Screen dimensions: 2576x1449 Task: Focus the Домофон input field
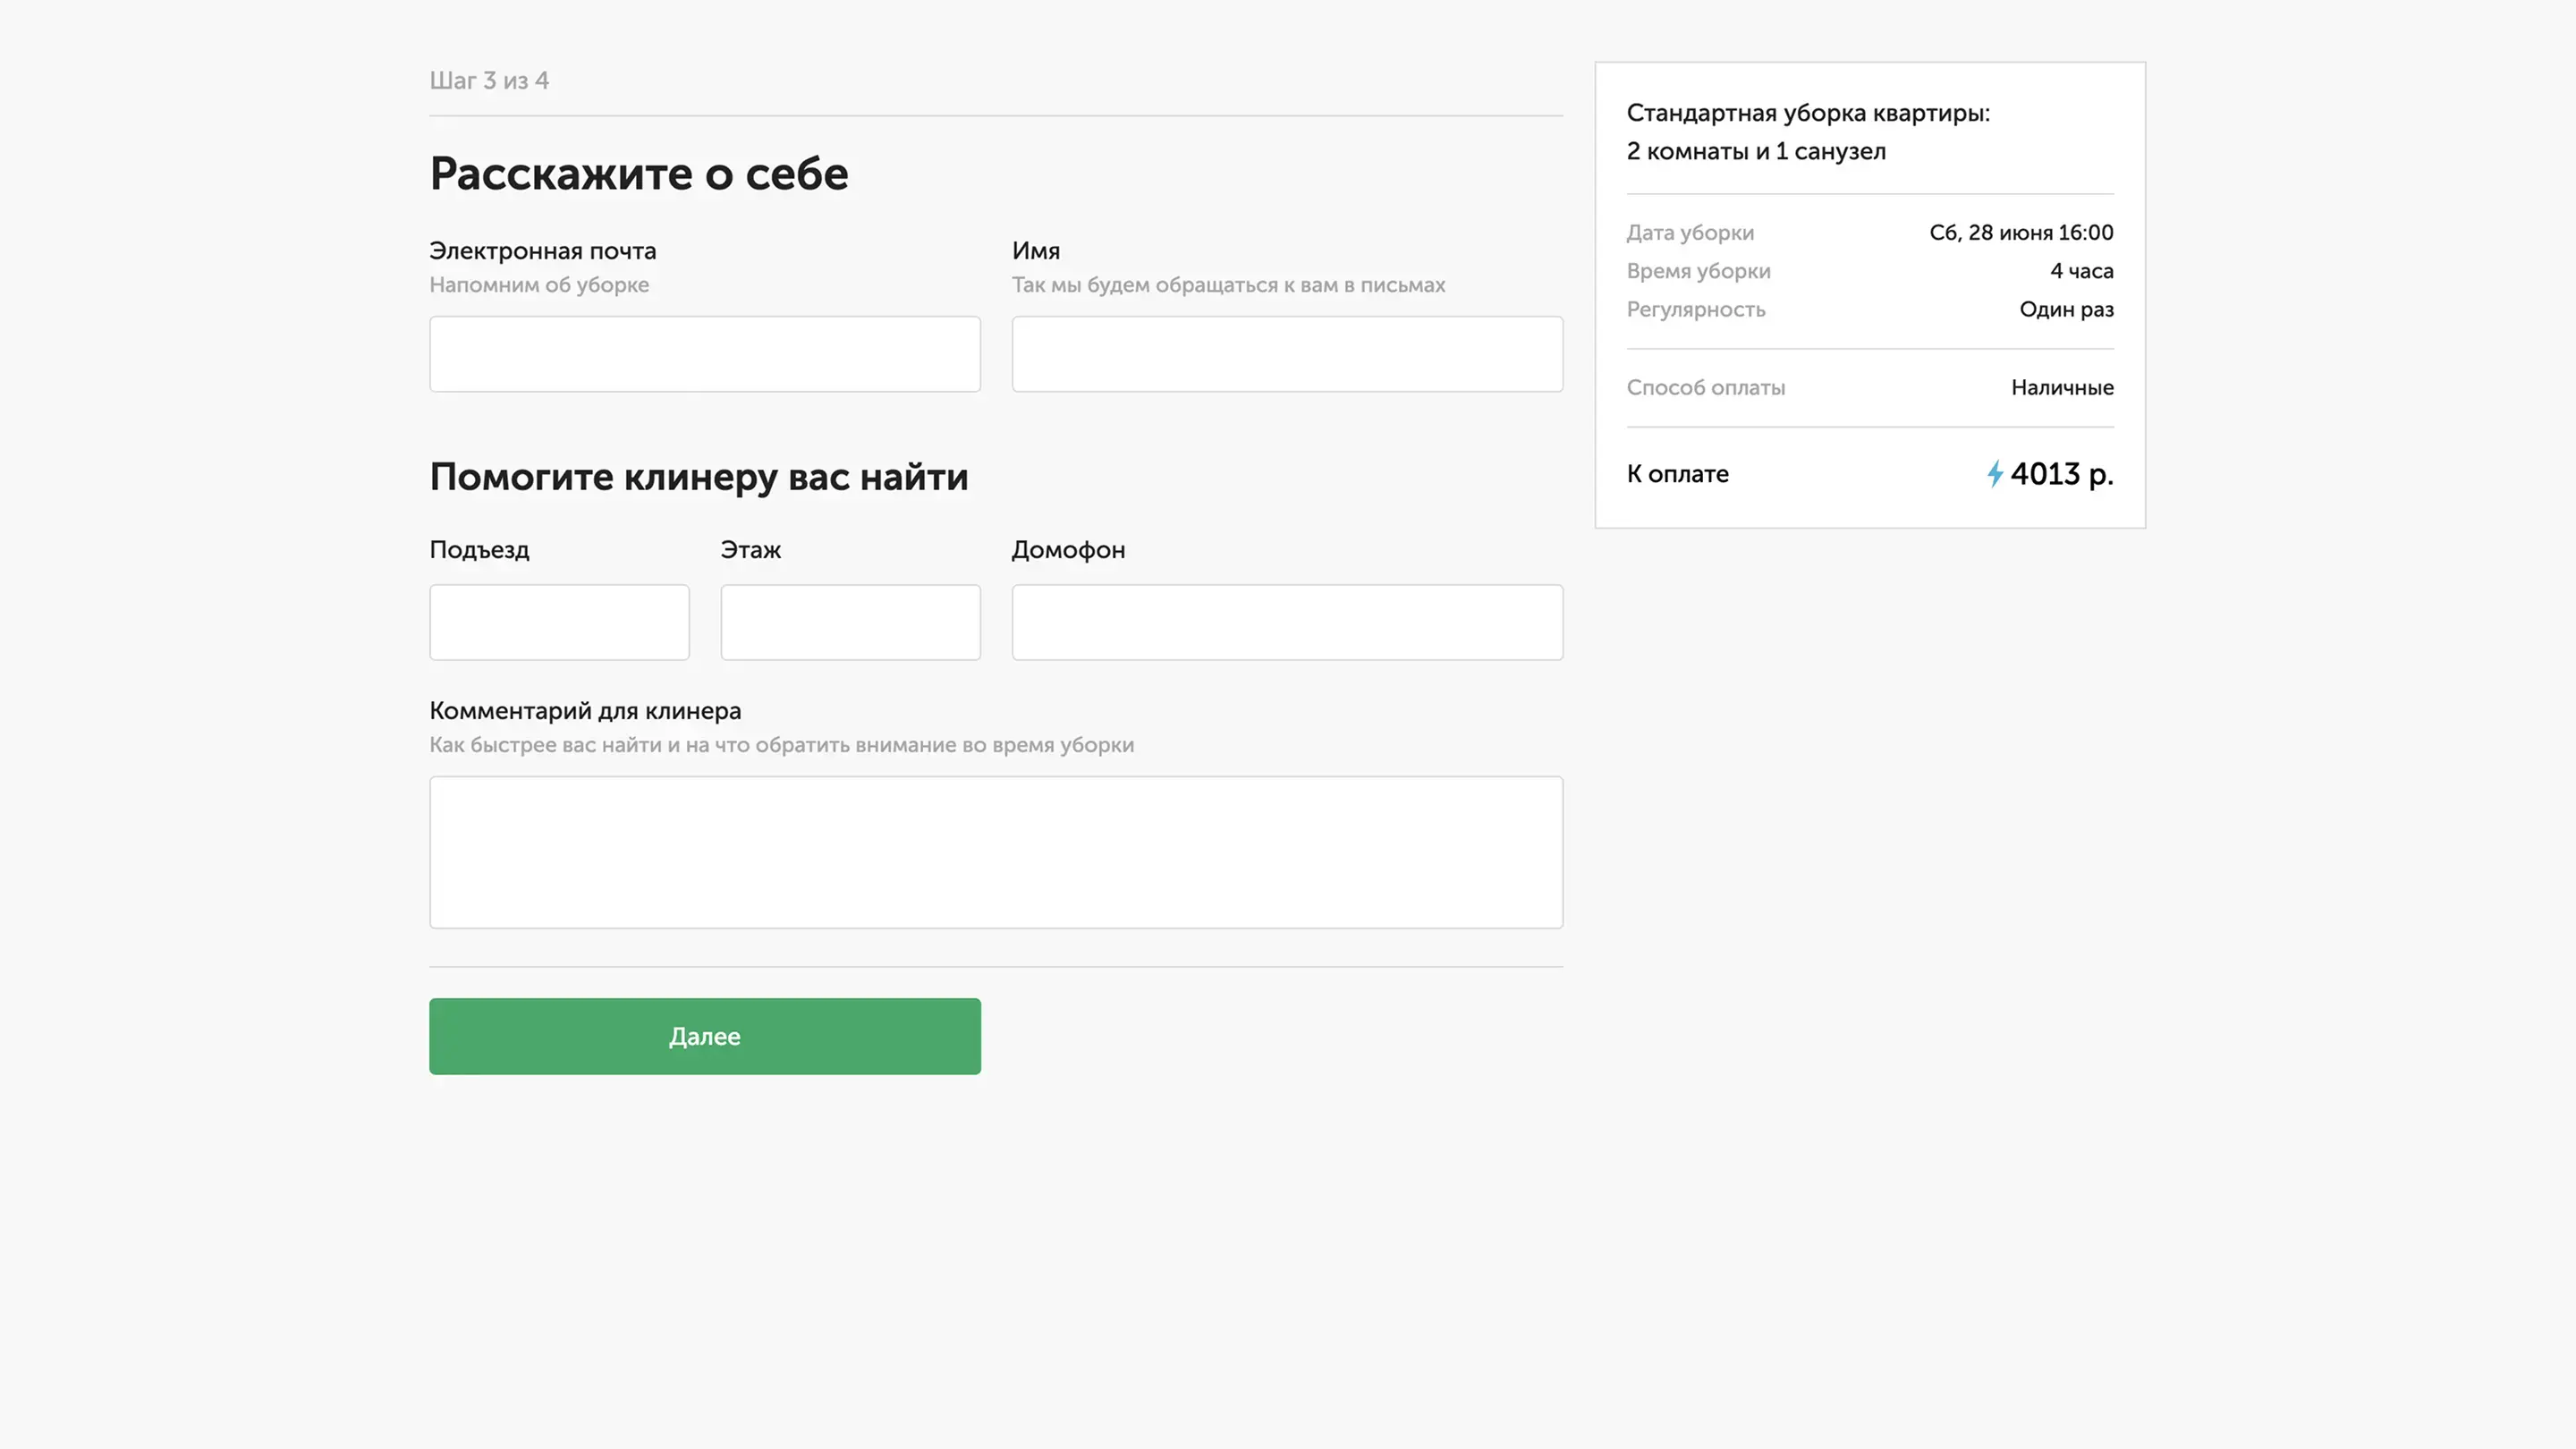click(x=1286, y=622)
